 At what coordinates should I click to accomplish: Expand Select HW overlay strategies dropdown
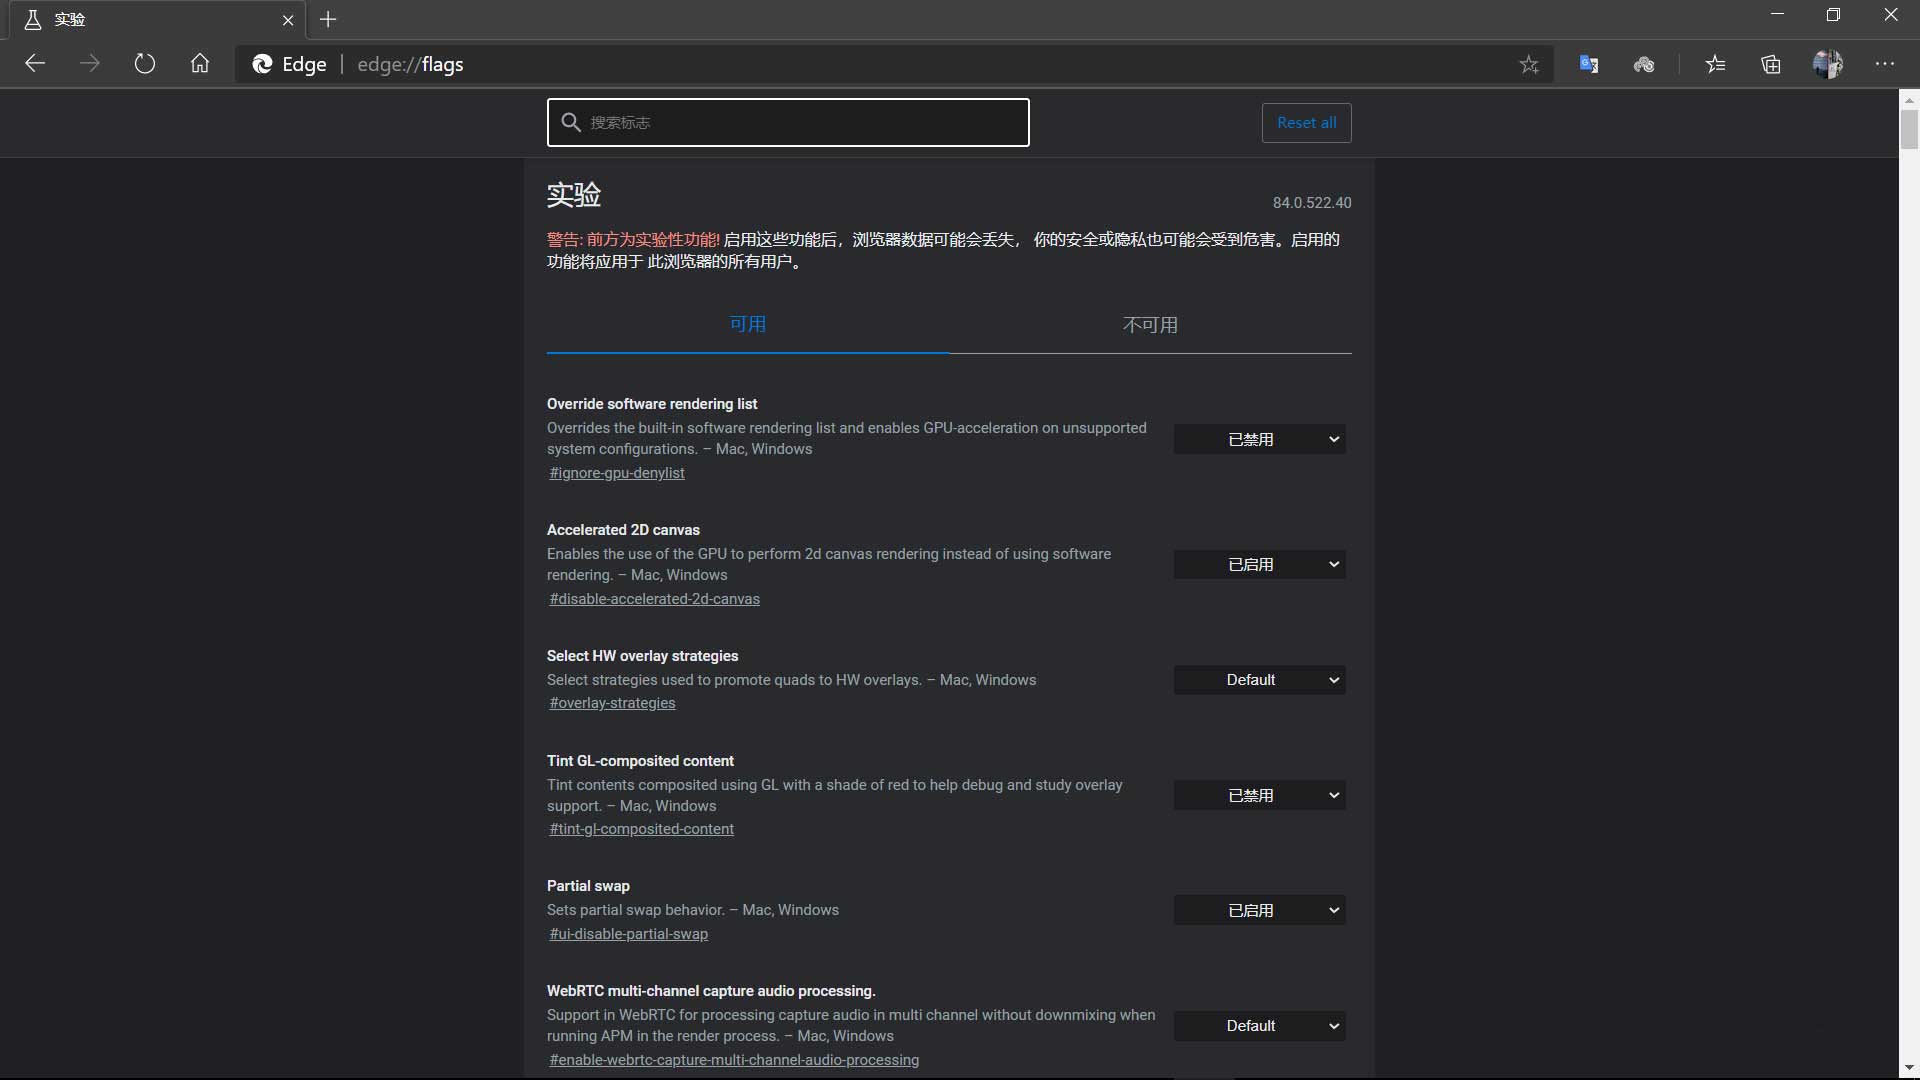(x=1259, y=680)
